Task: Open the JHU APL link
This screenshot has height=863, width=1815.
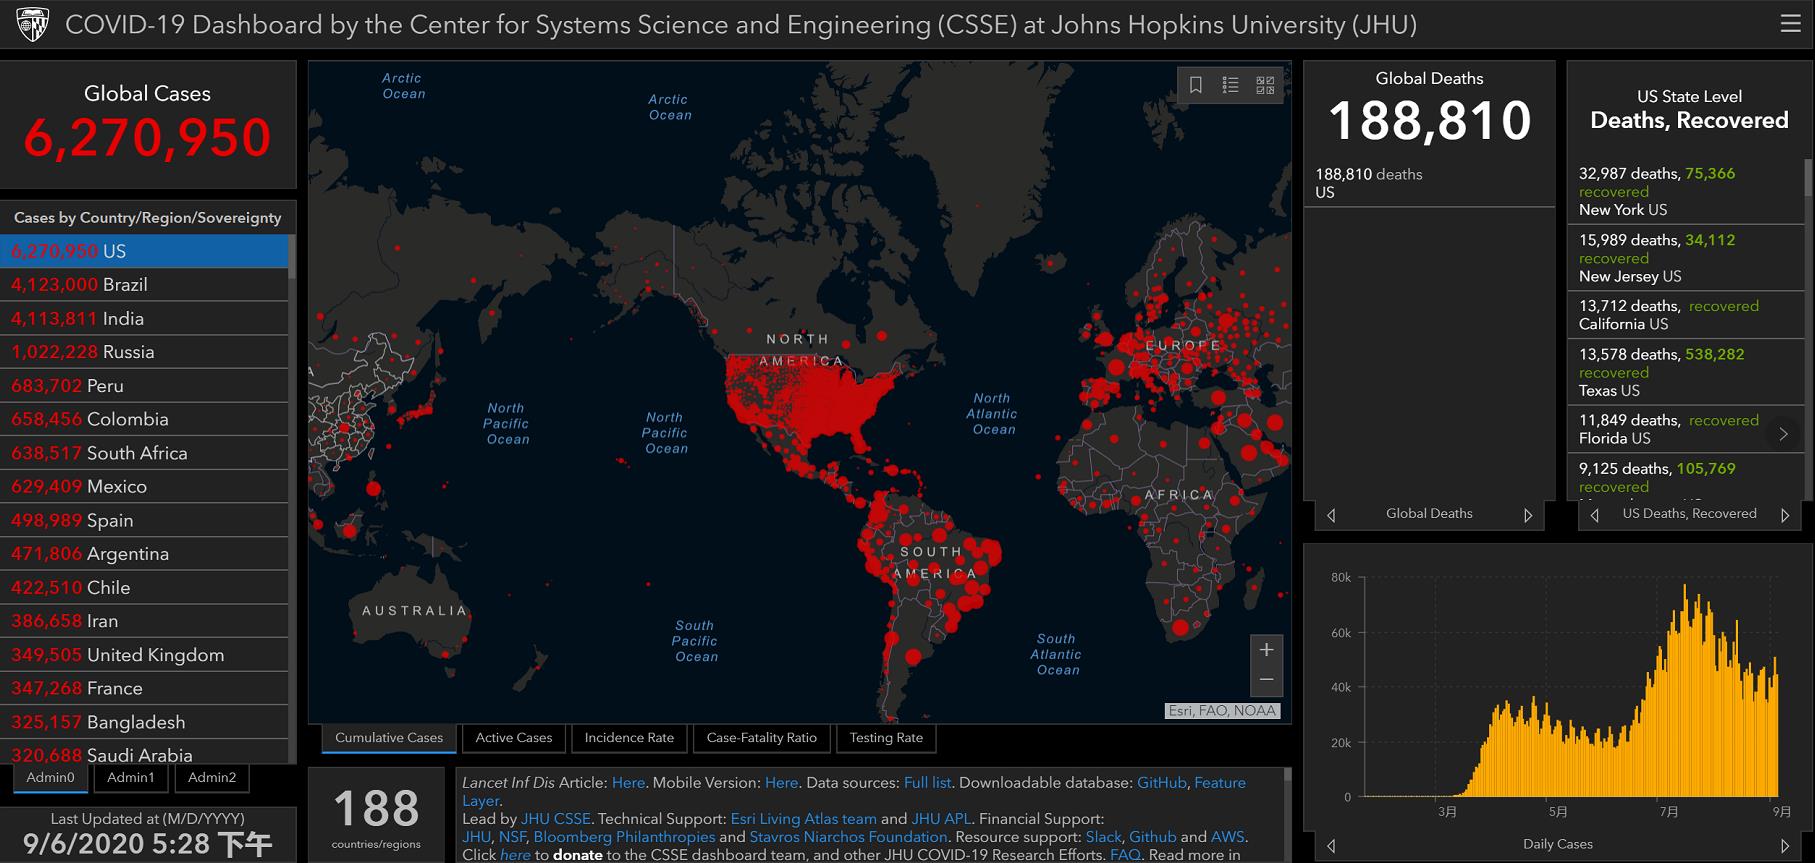Action: pos(941,819)
